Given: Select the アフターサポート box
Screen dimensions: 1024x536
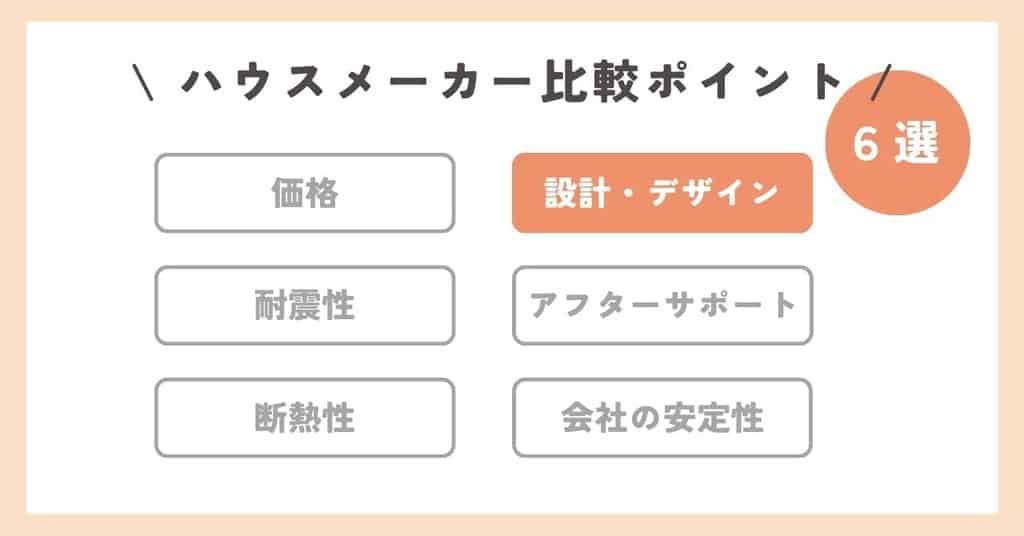Looking at the screenshot, I should click(662, 305).
